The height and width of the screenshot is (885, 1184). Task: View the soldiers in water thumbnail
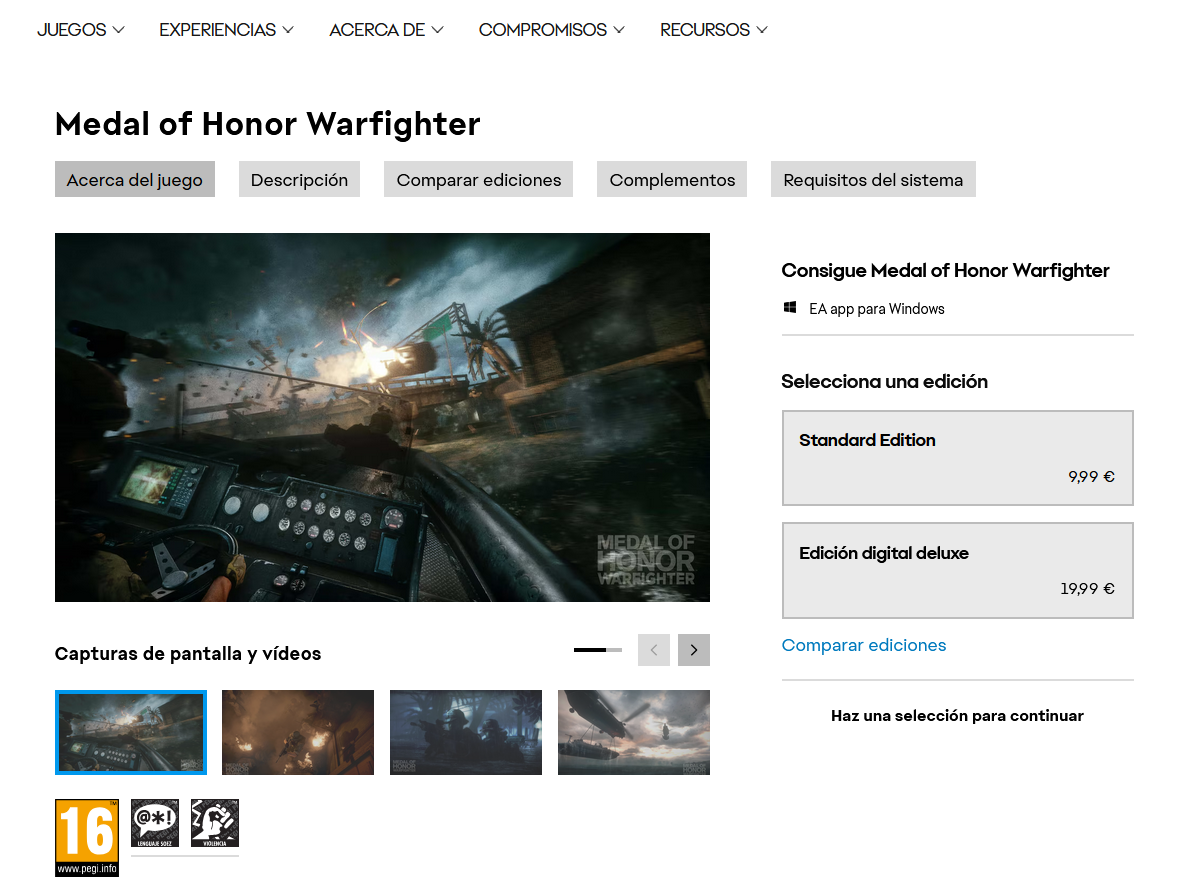[466, 732]
